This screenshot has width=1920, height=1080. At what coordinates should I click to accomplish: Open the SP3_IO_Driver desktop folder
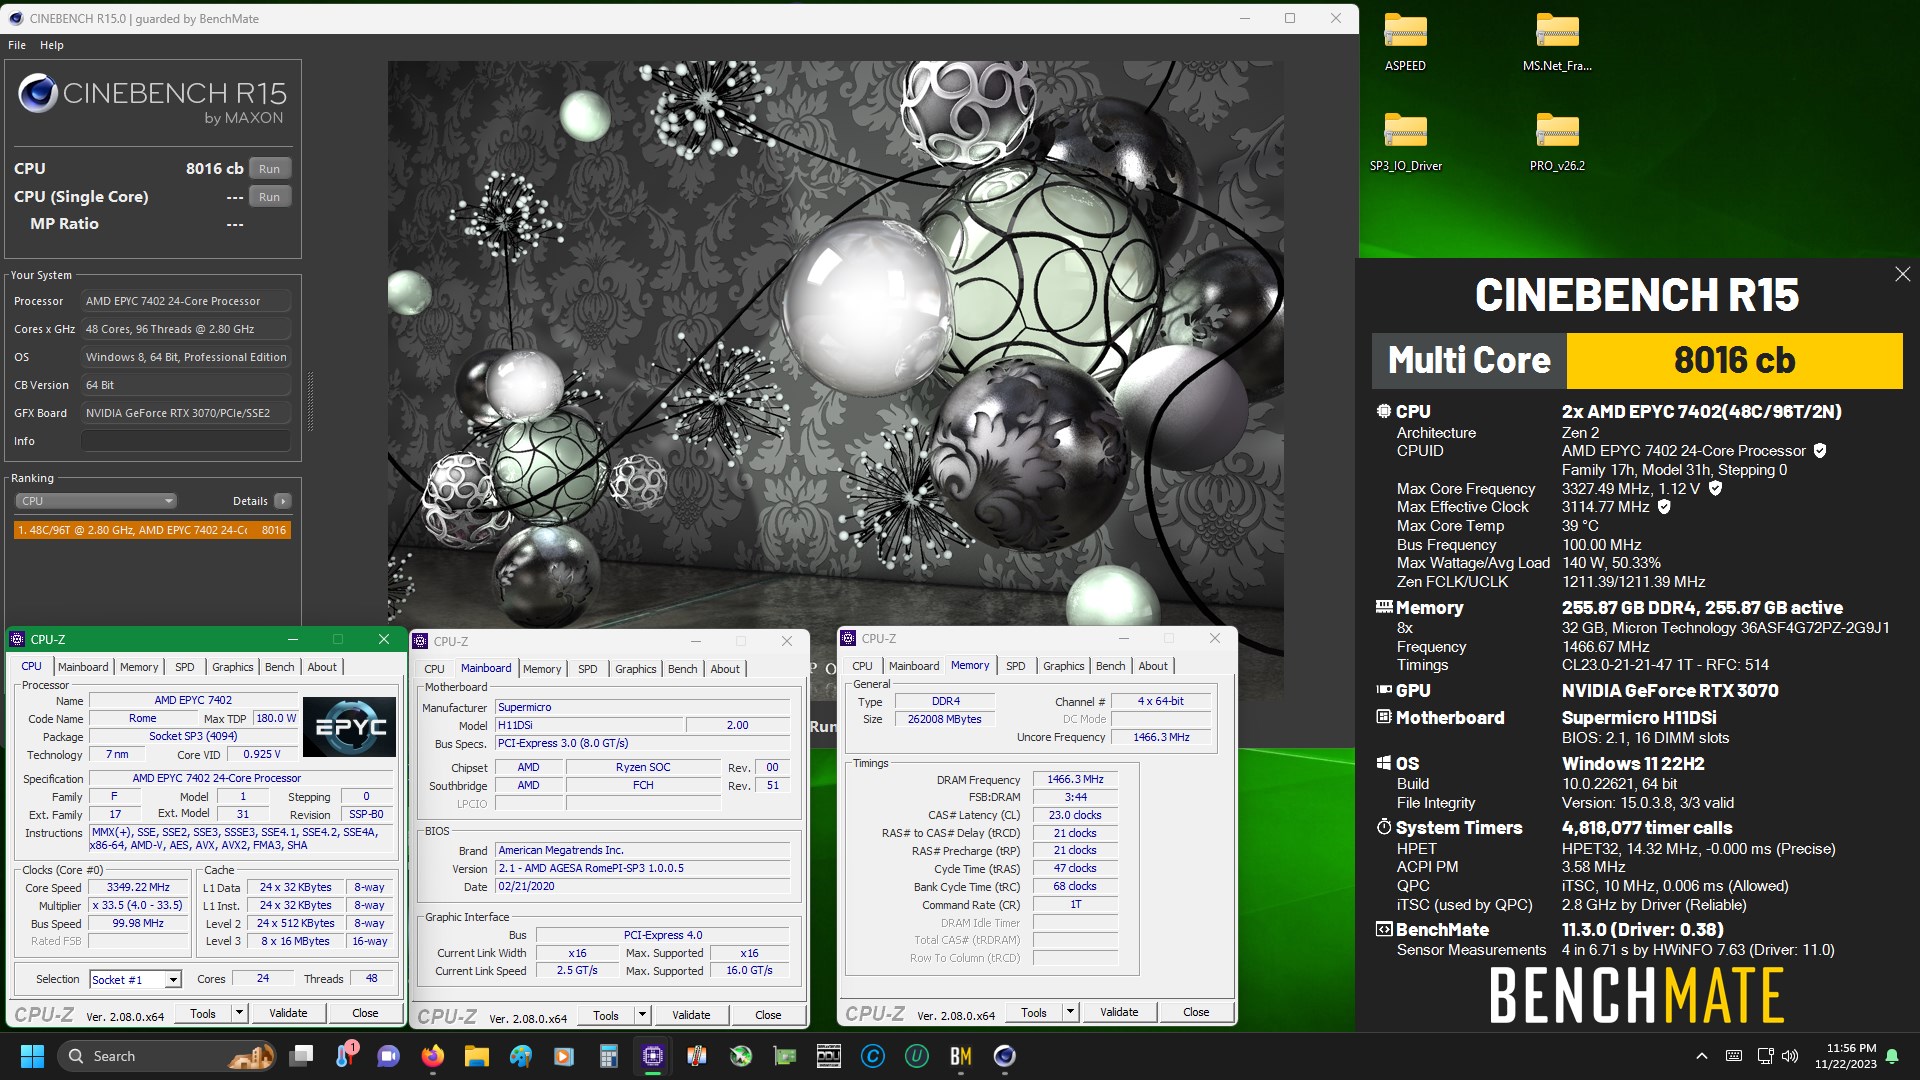pyautogui.click(x=1405, y=143)
